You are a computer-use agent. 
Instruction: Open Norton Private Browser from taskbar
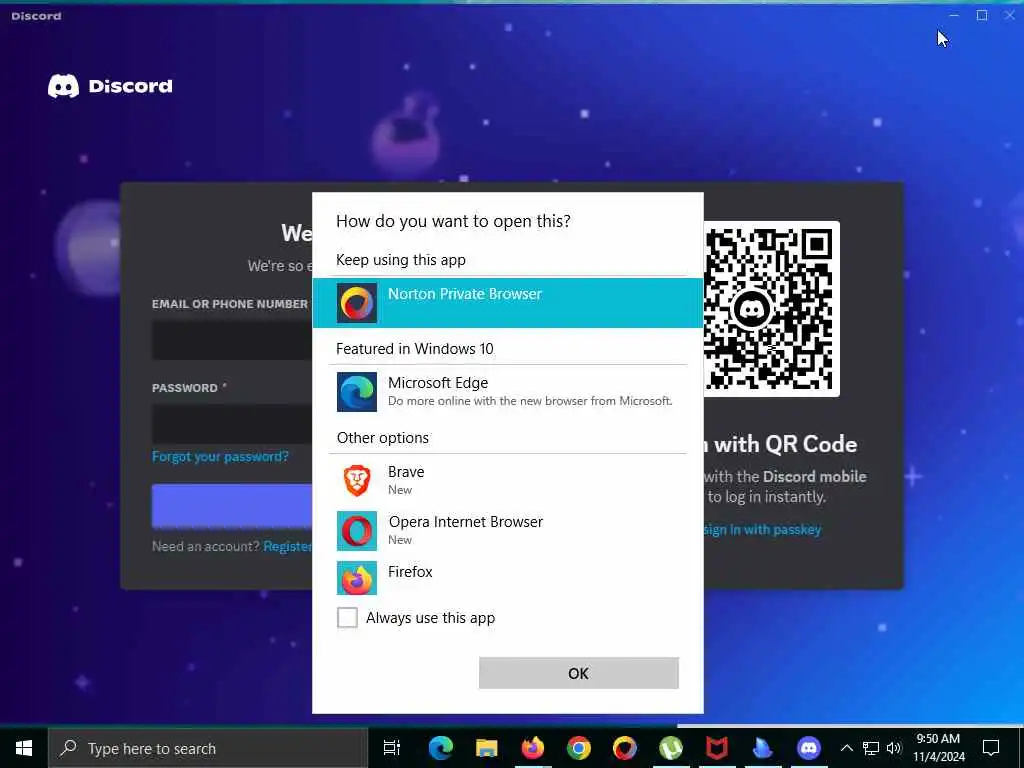[625, 748]
